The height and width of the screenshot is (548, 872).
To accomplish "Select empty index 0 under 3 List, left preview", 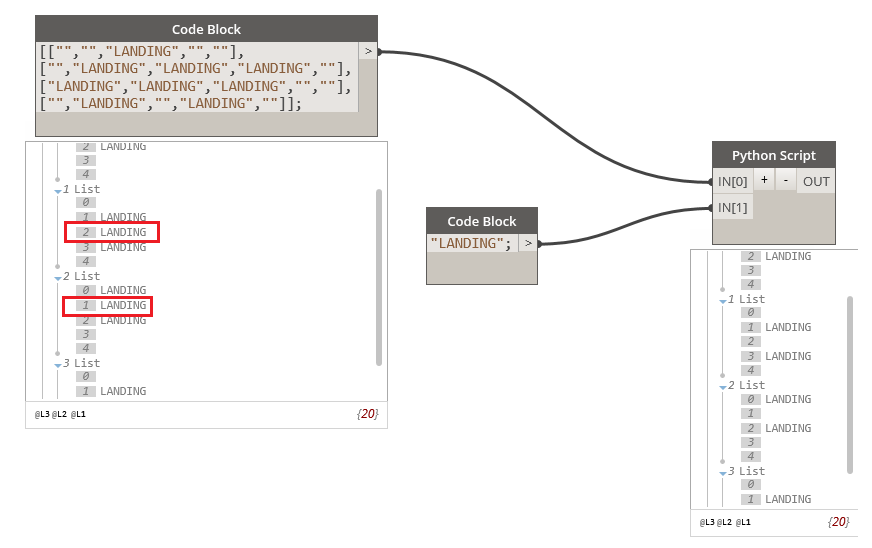I will click(86, 377).
